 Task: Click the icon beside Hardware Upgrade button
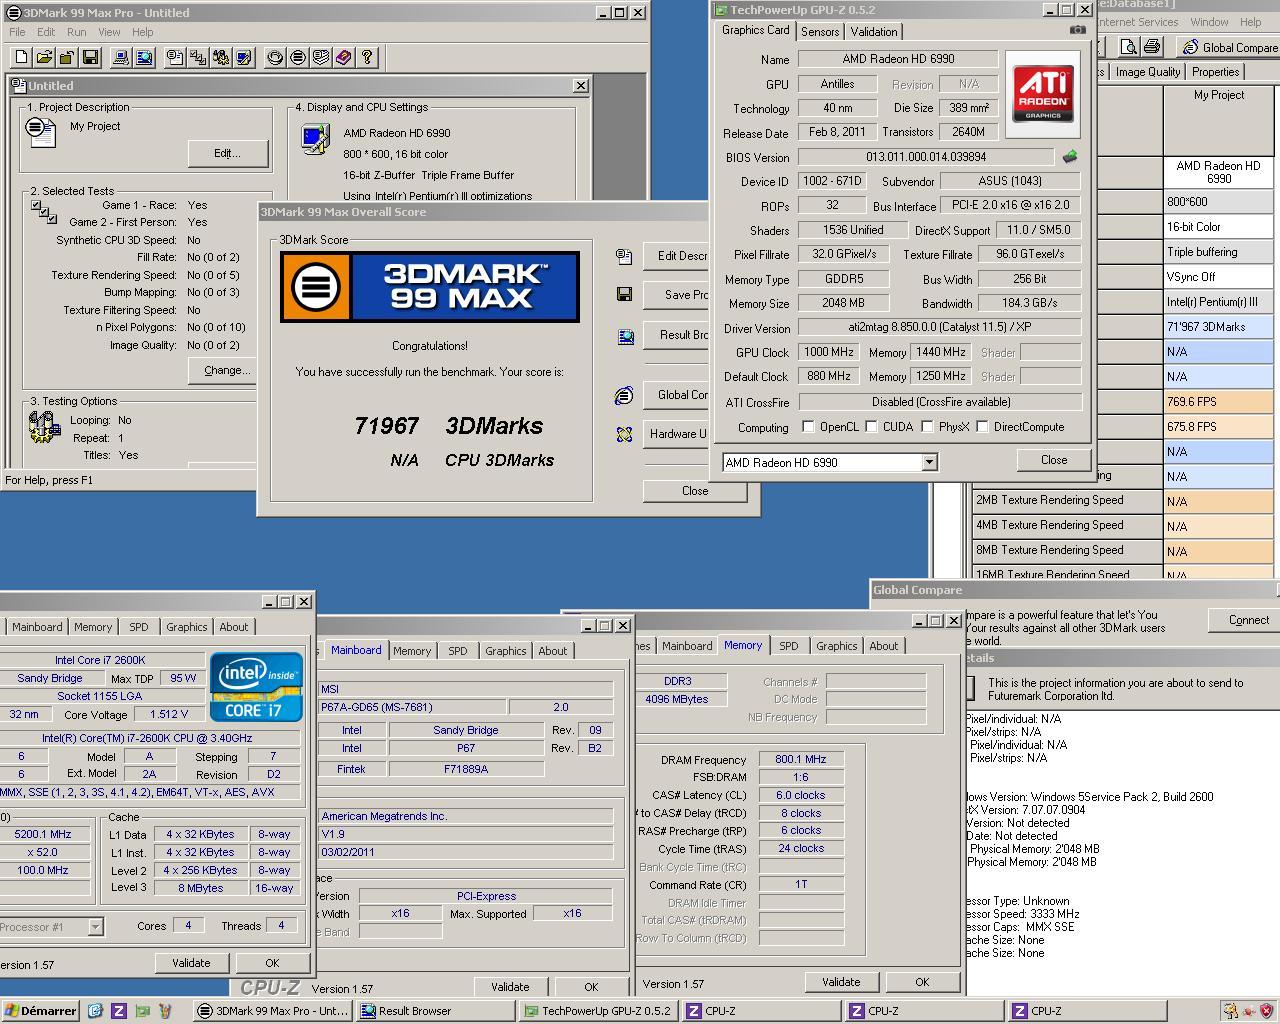click(x=624, y=434)
